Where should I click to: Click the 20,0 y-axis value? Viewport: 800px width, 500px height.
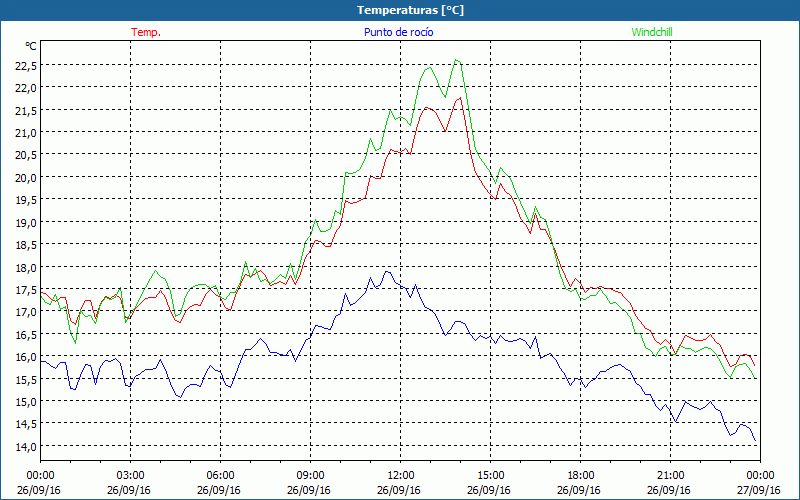click(x=25, y=177)
